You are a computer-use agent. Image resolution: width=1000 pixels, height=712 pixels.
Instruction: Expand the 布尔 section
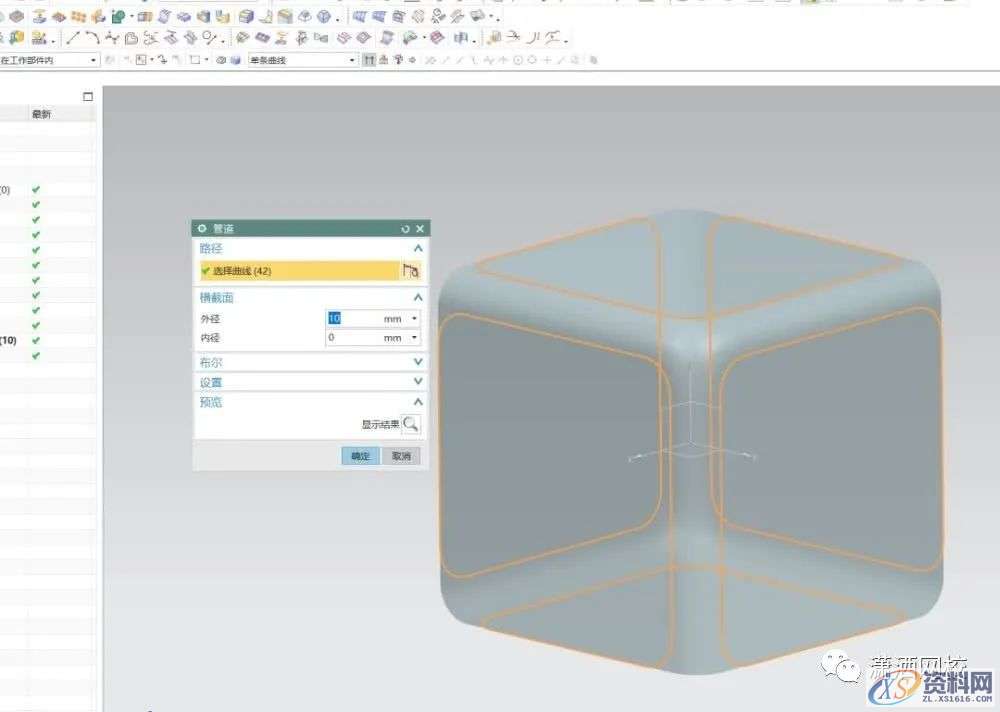coord(418,362)
